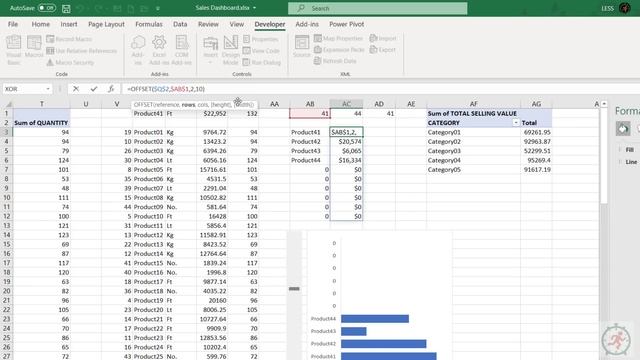Click Refresh Data
This screenshot has height=360, width=640.
coord(335,61)
